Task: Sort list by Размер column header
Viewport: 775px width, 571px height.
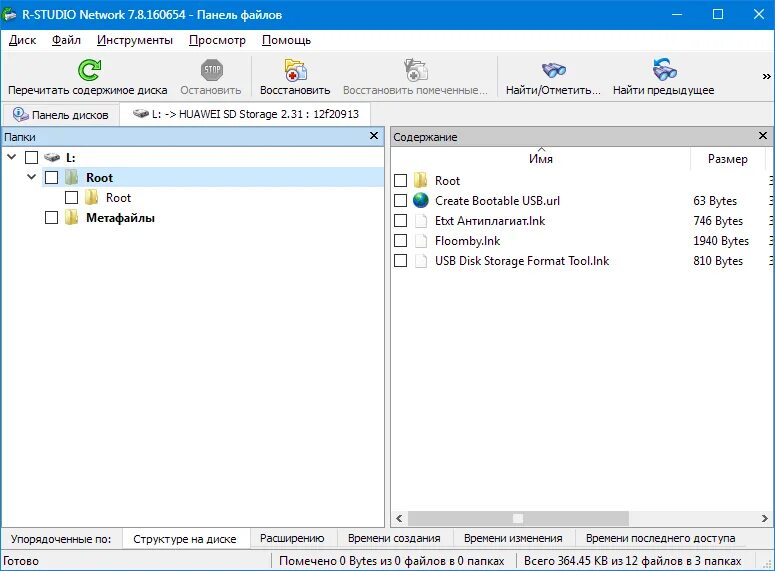Action: tap(728, 159)
